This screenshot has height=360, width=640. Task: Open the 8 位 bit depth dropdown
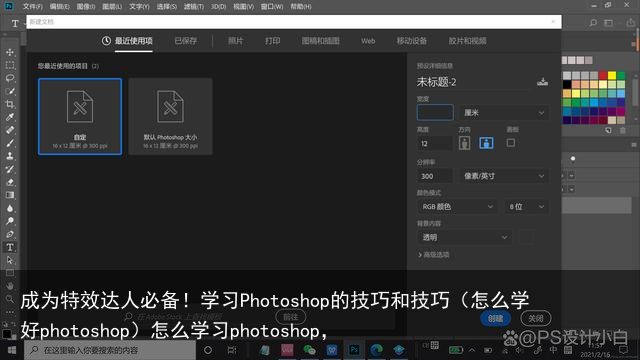coord(526,207)
